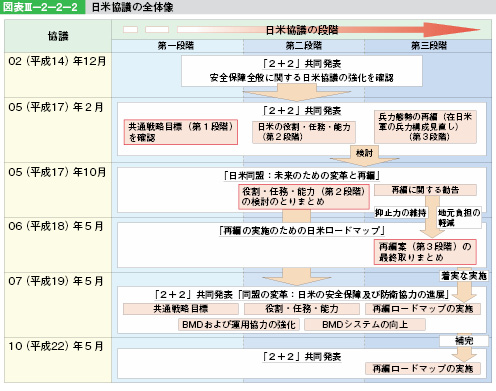Select the 共通戦略目標(第1段階)を確認 box
Viewport: 496px width, 391px height.
tap(181, 132)
